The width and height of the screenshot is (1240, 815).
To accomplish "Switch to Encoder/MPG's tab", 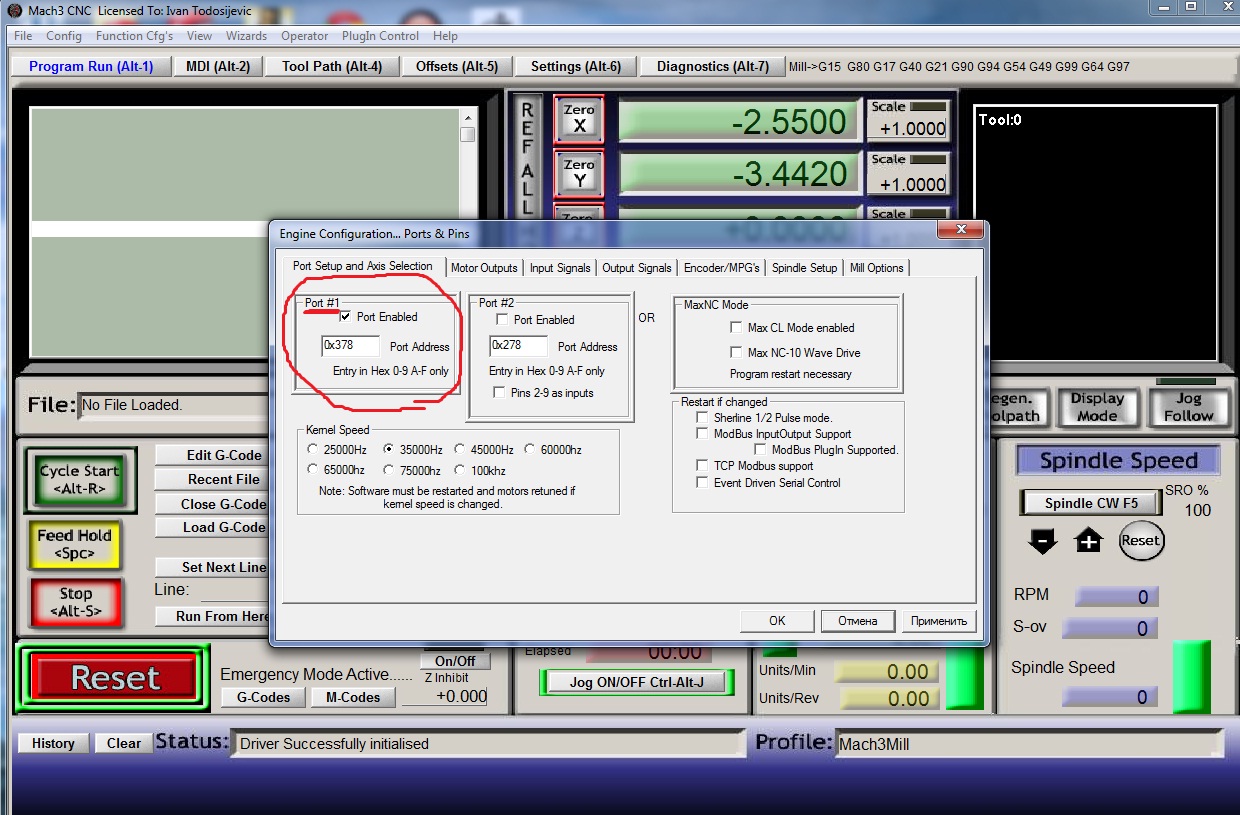I will pos(722,268).
